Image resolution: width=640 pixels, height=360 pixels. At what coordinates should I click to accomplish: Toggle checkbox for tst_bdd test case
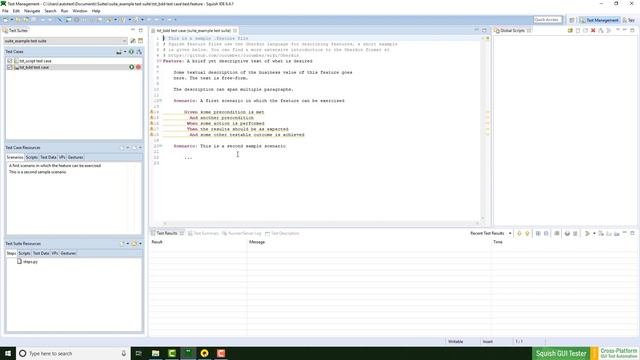10,67
